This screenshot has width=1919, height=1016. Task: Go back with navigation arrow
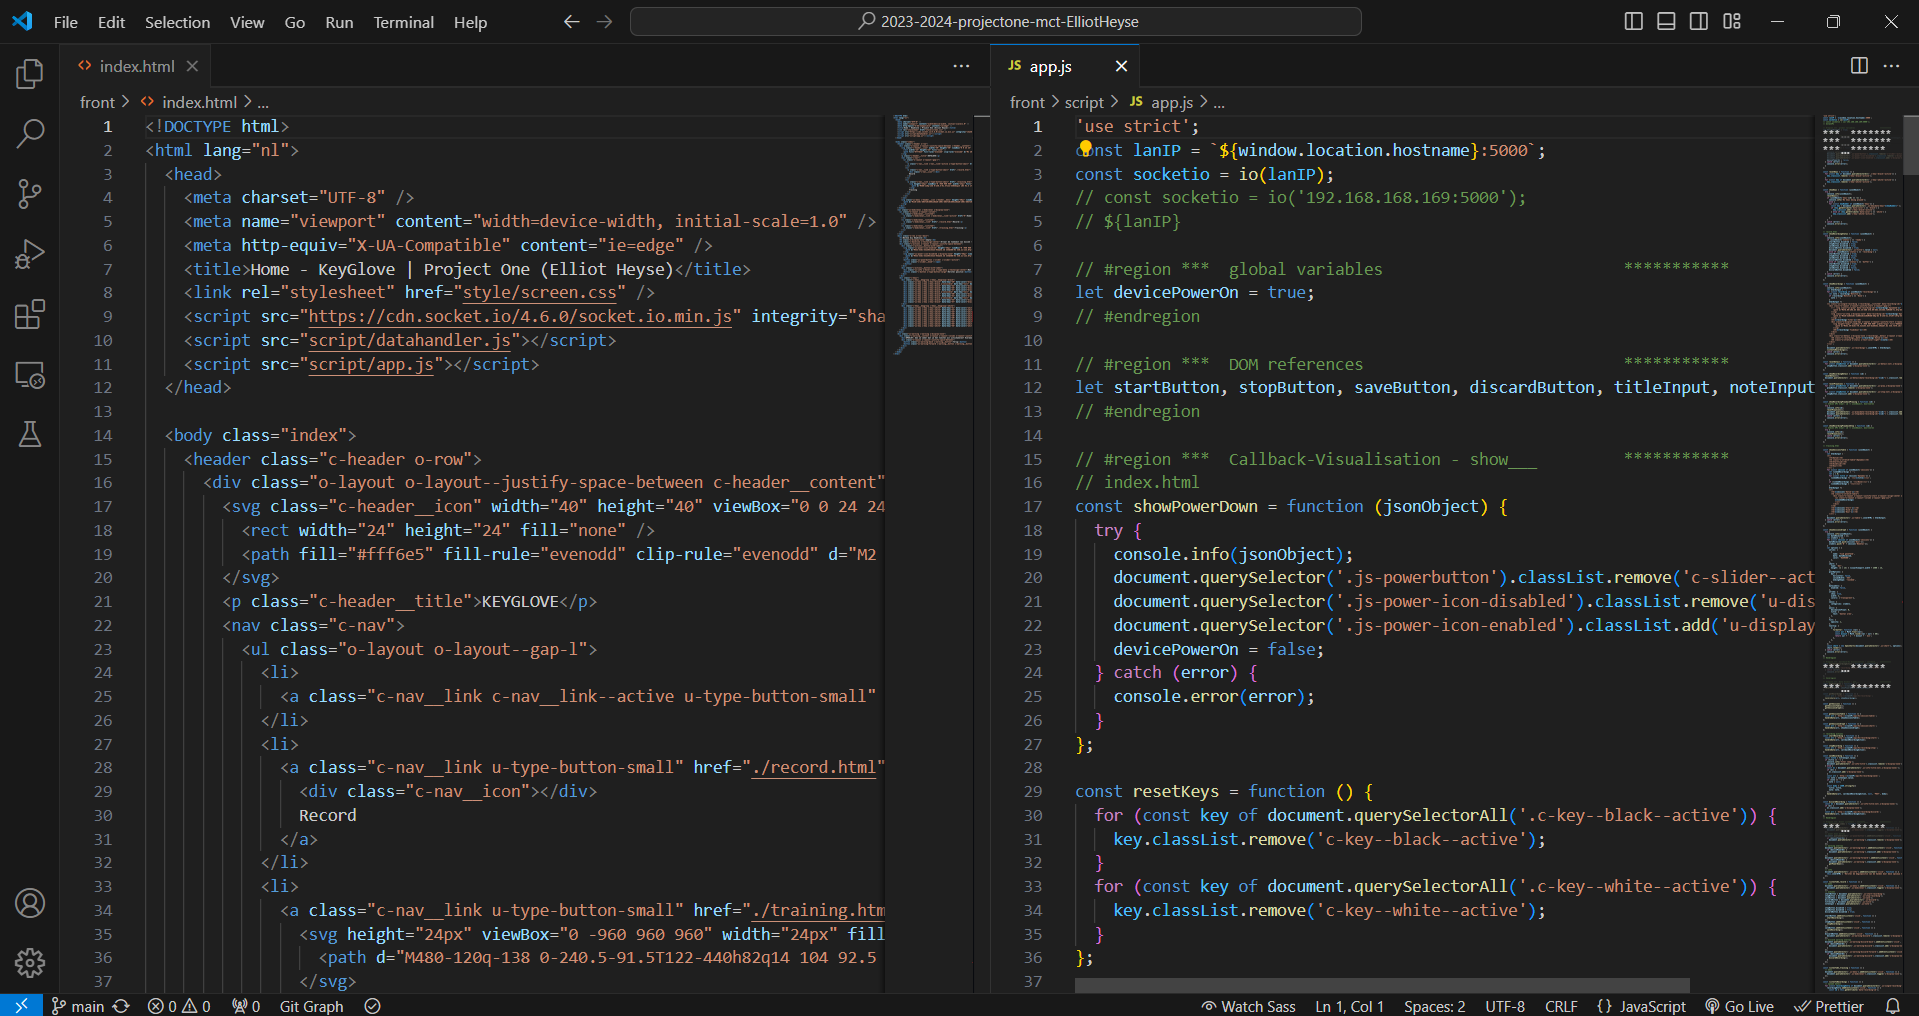click(571, 21)
